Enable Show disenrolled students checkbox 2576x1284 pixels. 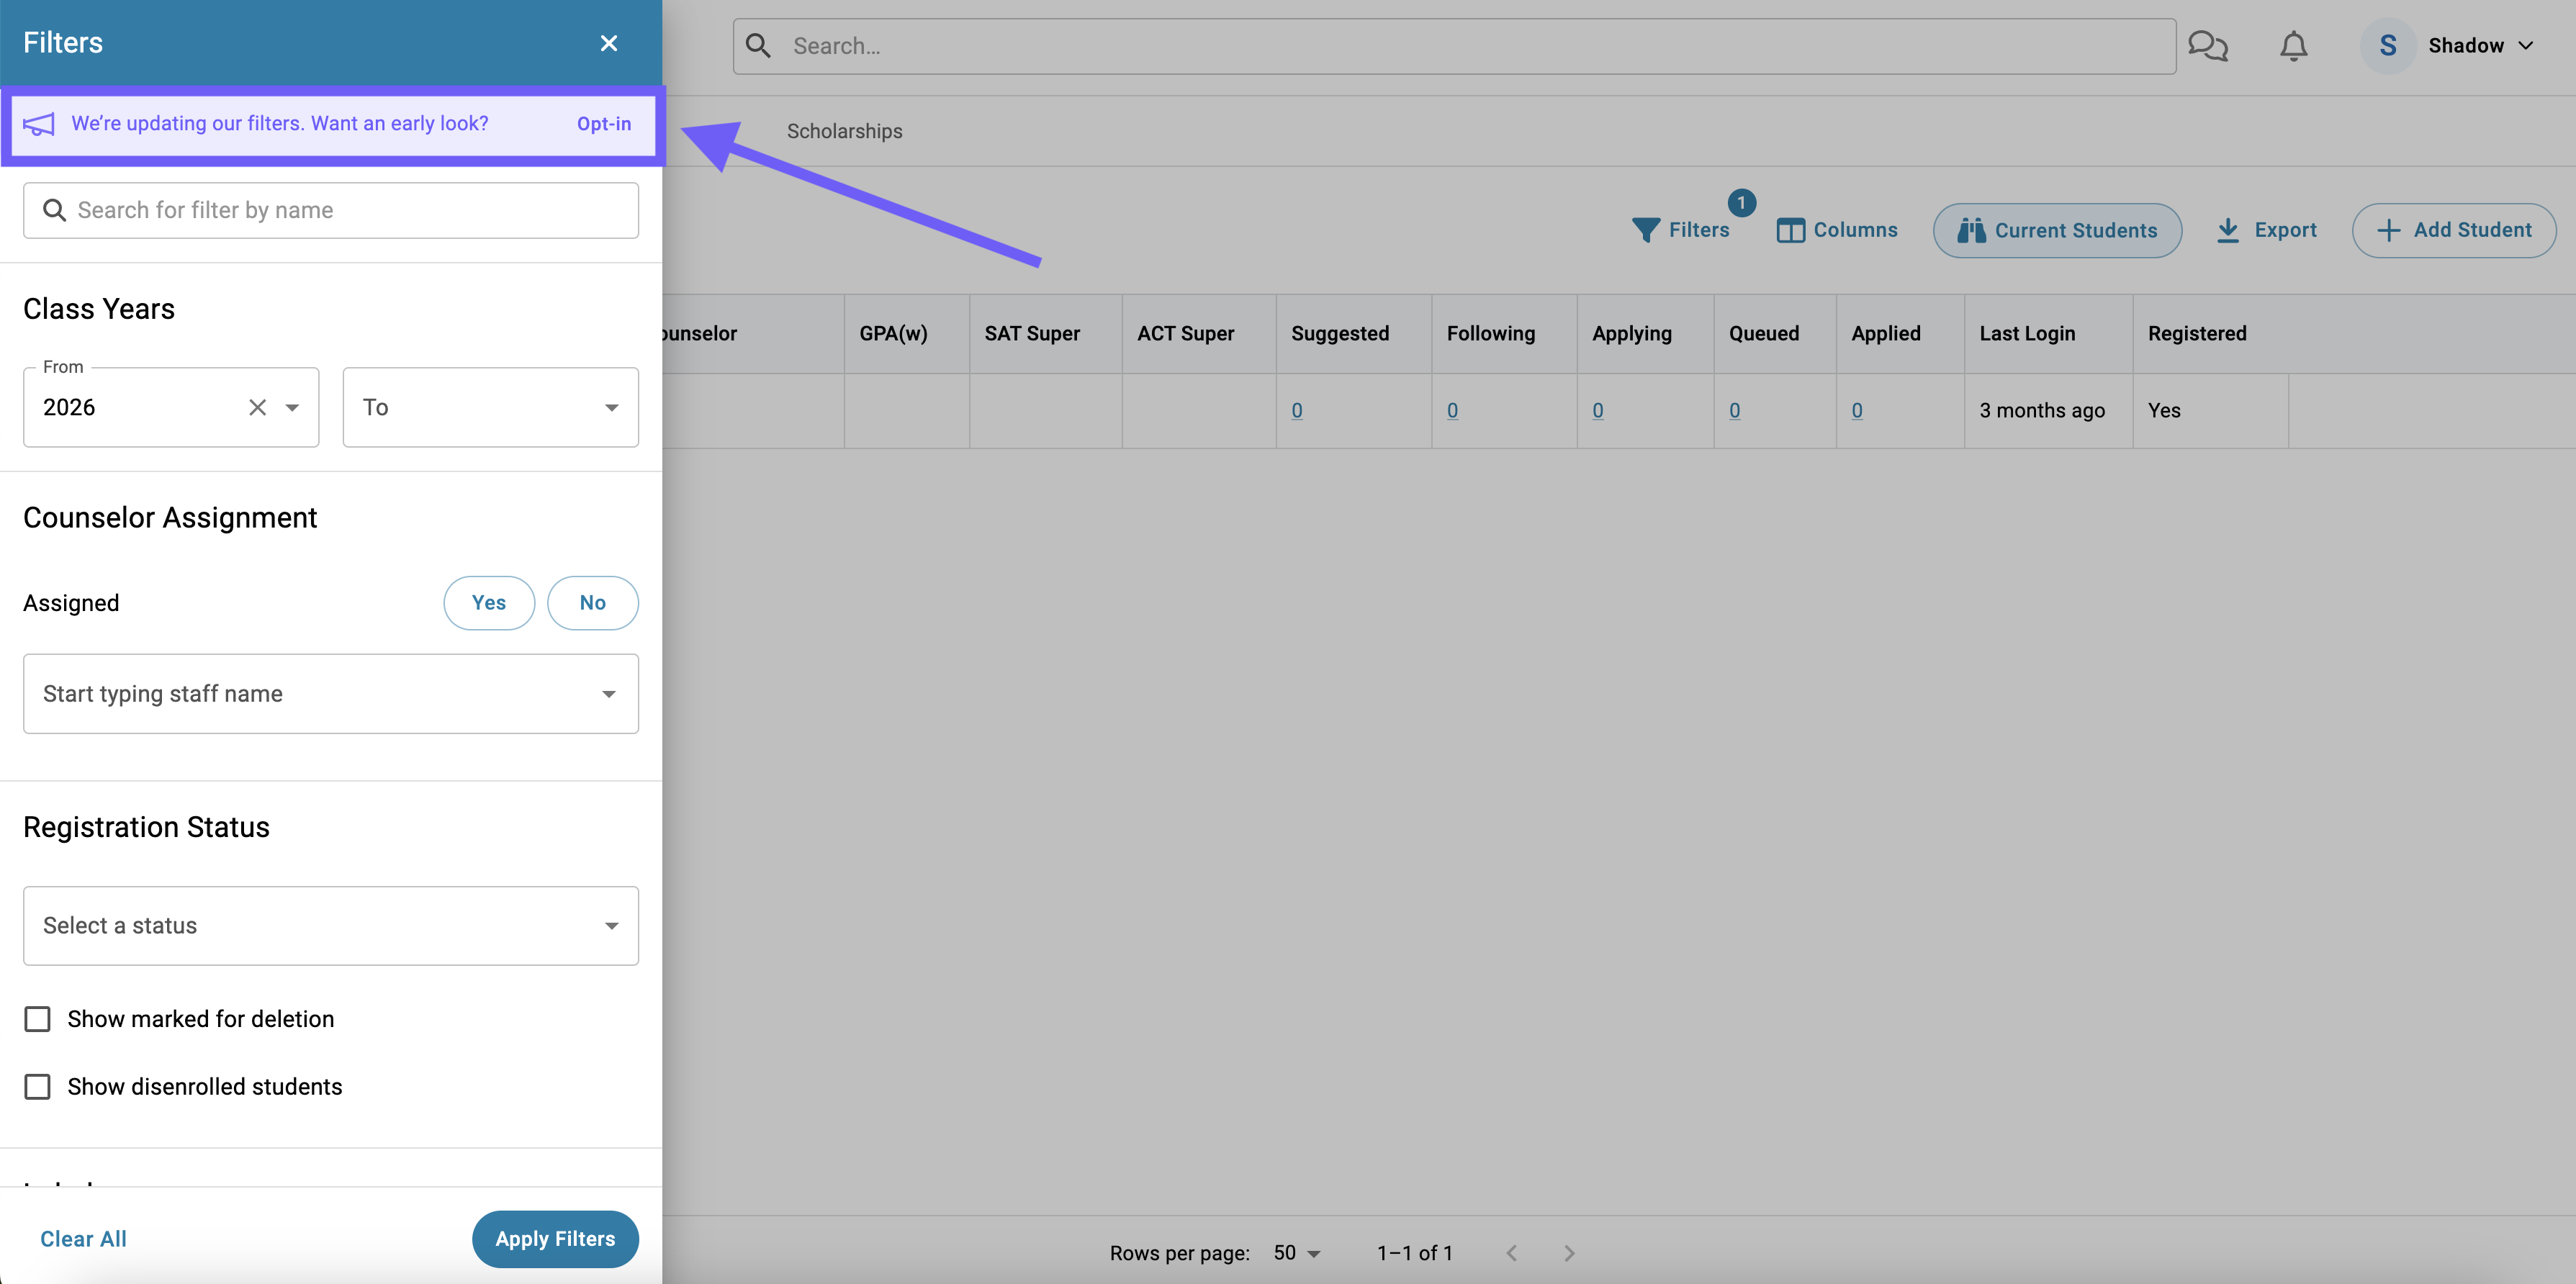(x=36, y=1085)
